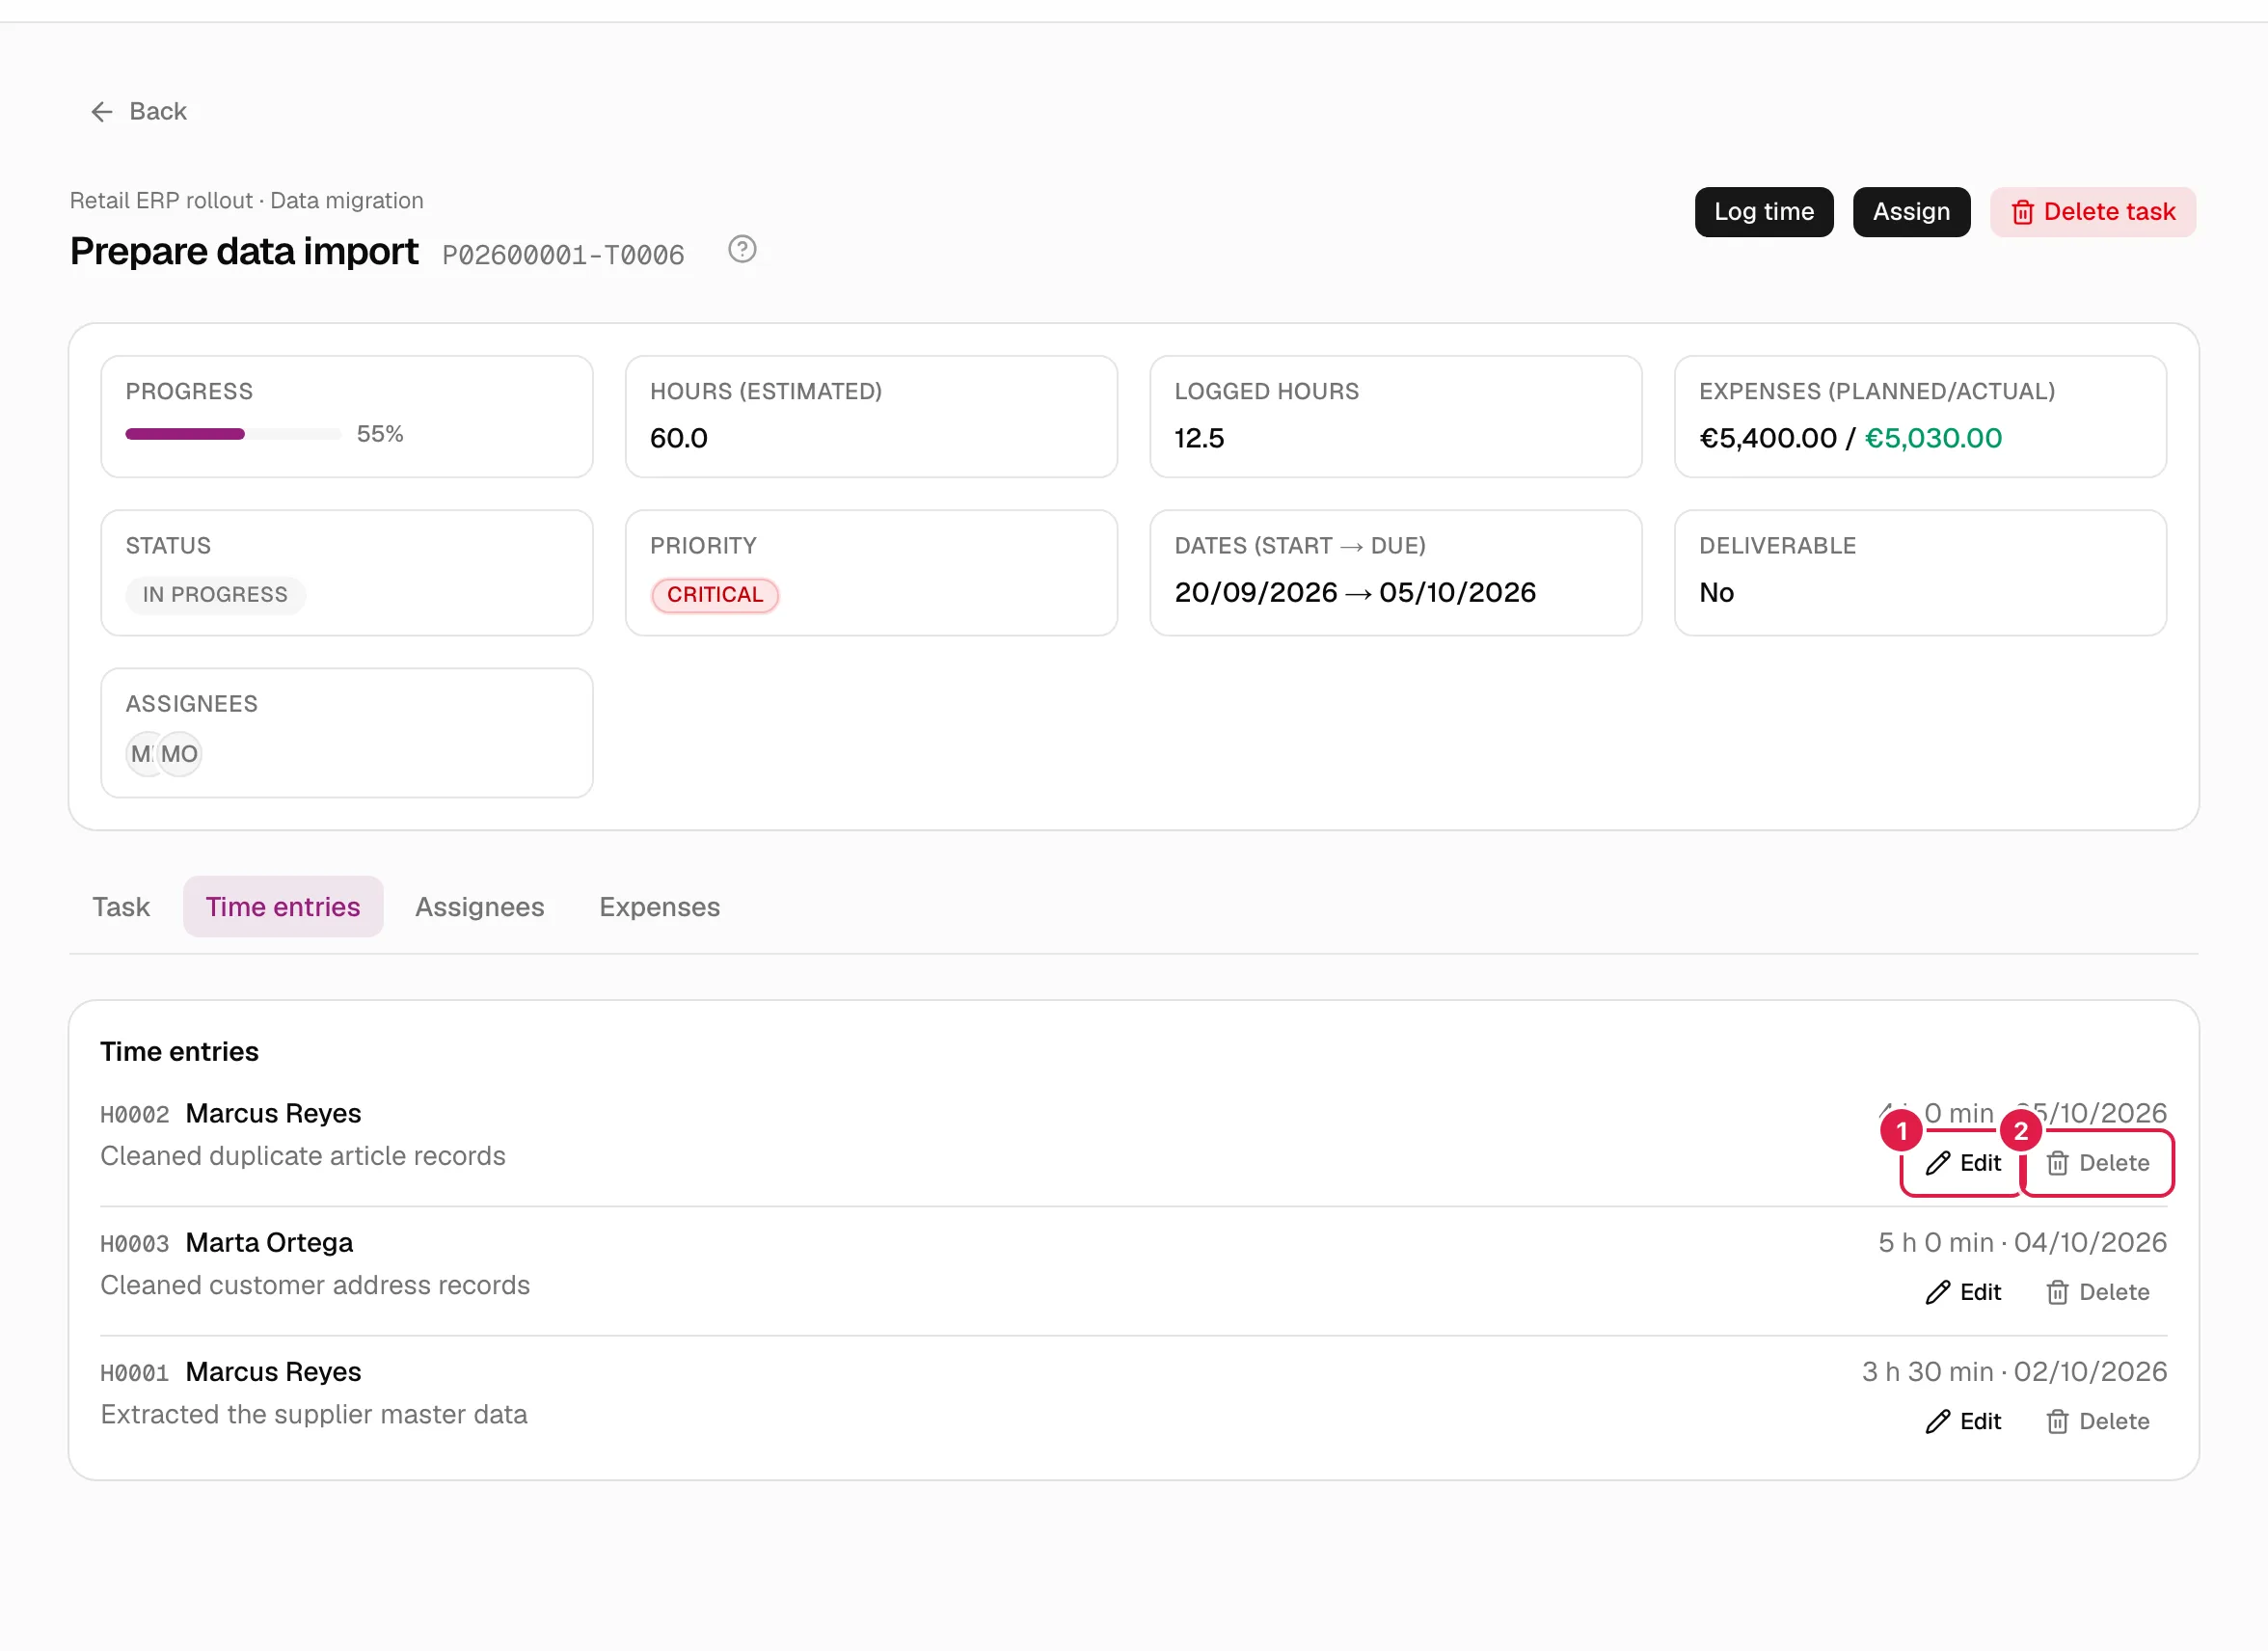The width and height of the screenshot is (2268, 1651).
Task: Click the Deliverable value No
Action: [1716, 593]
